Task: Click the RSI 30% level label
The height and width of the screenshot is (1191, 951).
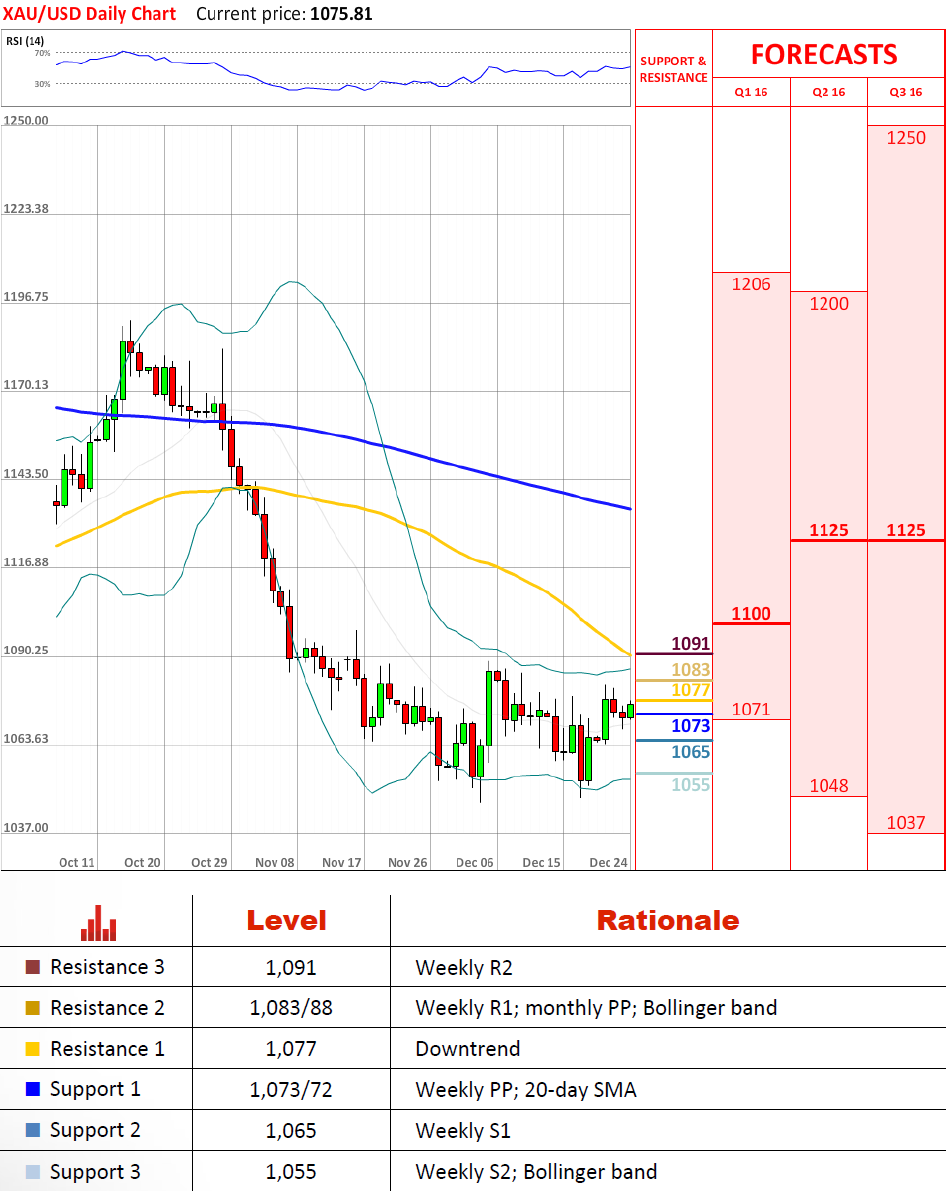Action: [43, 84]
